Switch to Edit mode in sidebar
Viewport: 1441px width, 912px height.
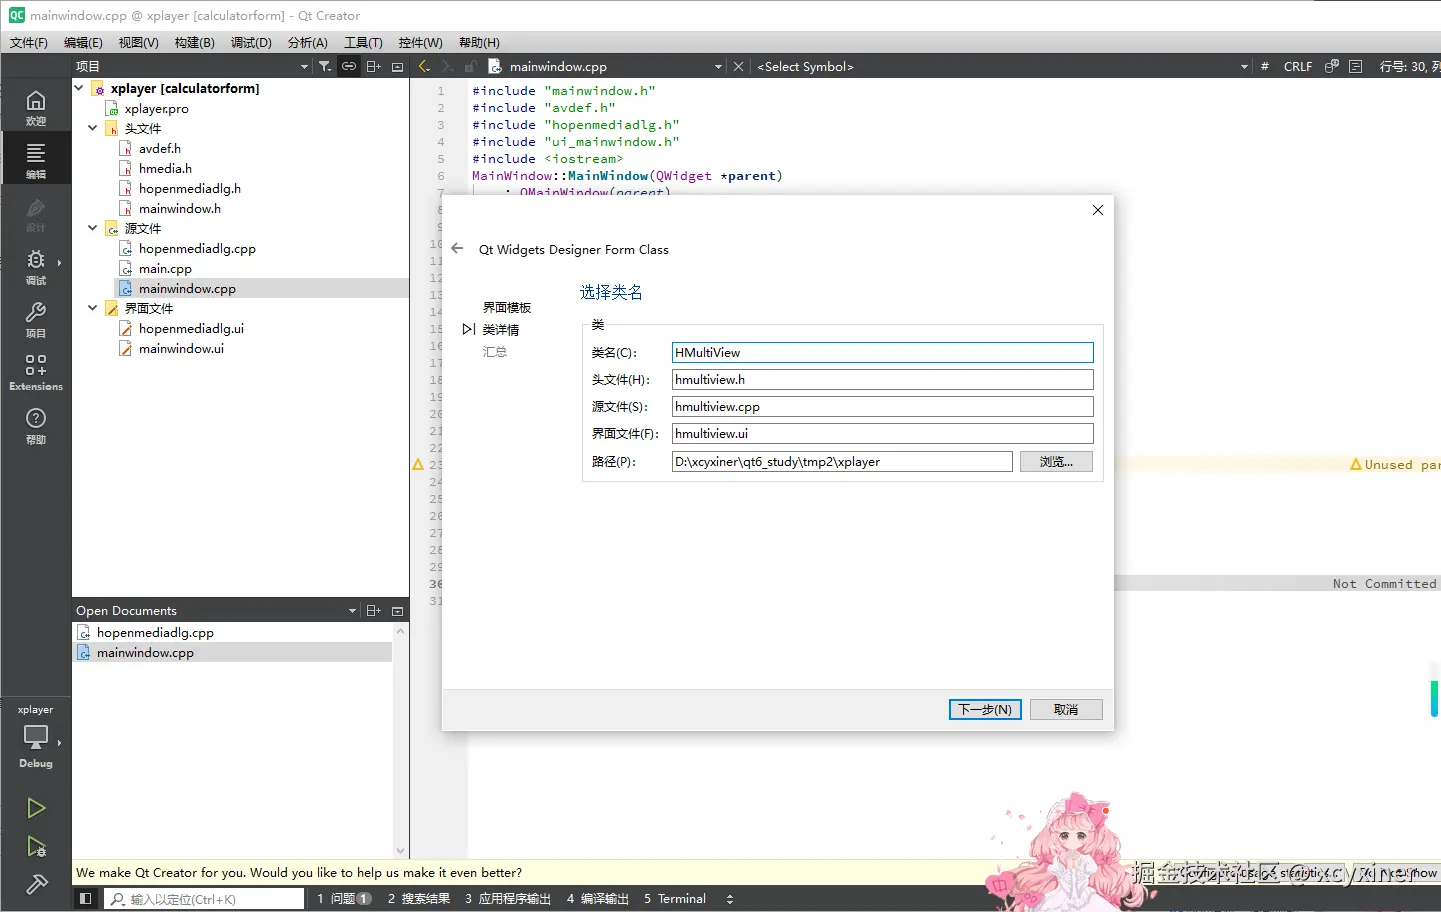coord(36,160)
